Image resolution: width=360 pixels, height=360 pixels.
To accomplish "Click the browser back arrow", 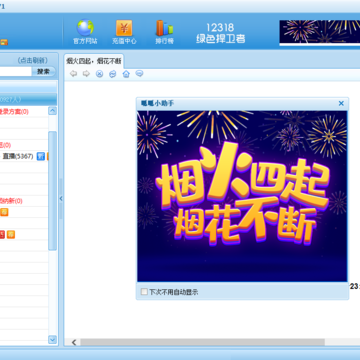I will [x=73, y=74].
